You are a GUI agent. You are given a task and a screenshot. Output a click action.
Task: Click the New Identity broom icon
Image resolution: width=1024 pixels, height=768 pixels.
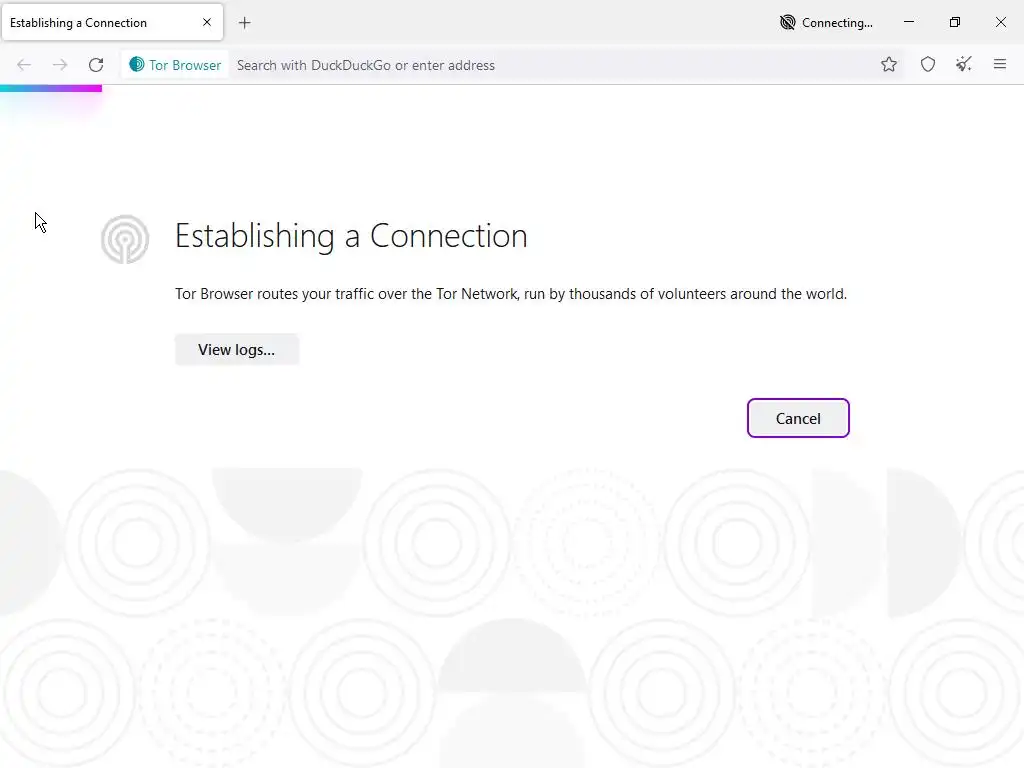pyautogui.click(x=964, y=64)
